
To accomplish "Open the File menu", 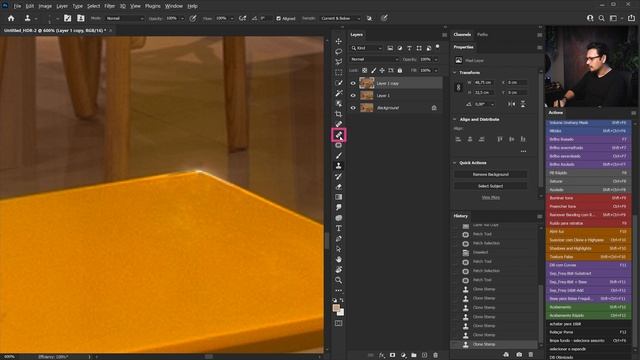I will pos(17,6).
